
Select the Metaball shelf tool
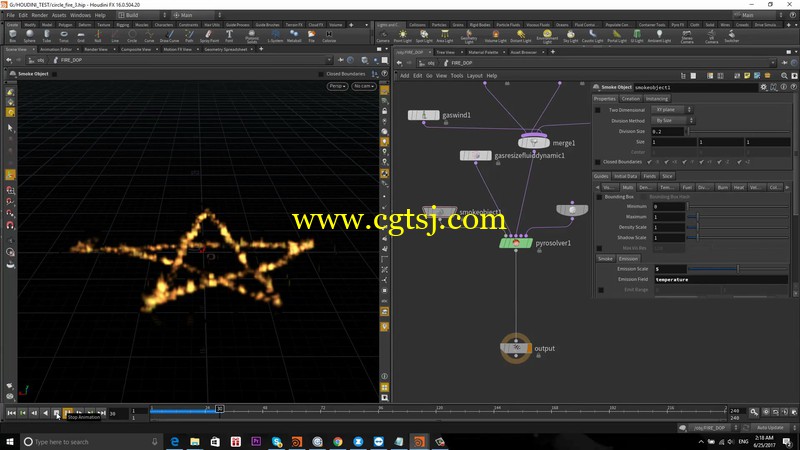click(294, 36)
